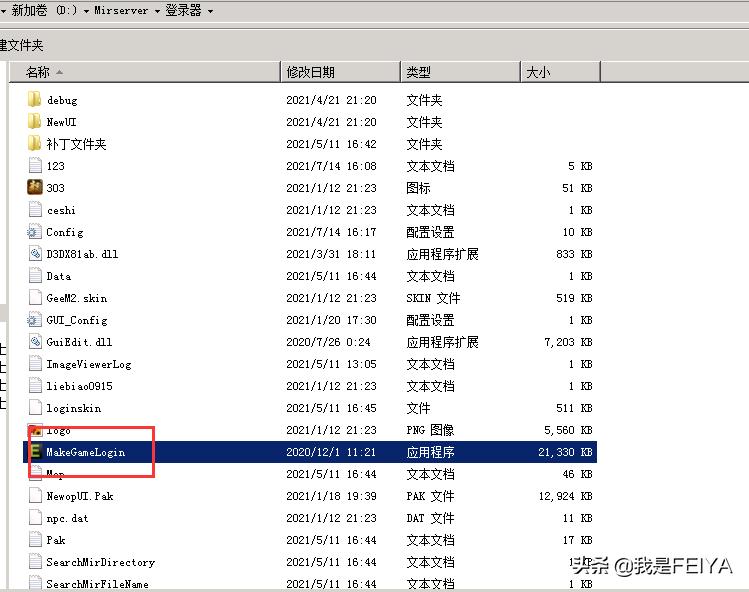The image size is (749, 592).
Task: Click the file name 303
Action: tap(55, 188)
